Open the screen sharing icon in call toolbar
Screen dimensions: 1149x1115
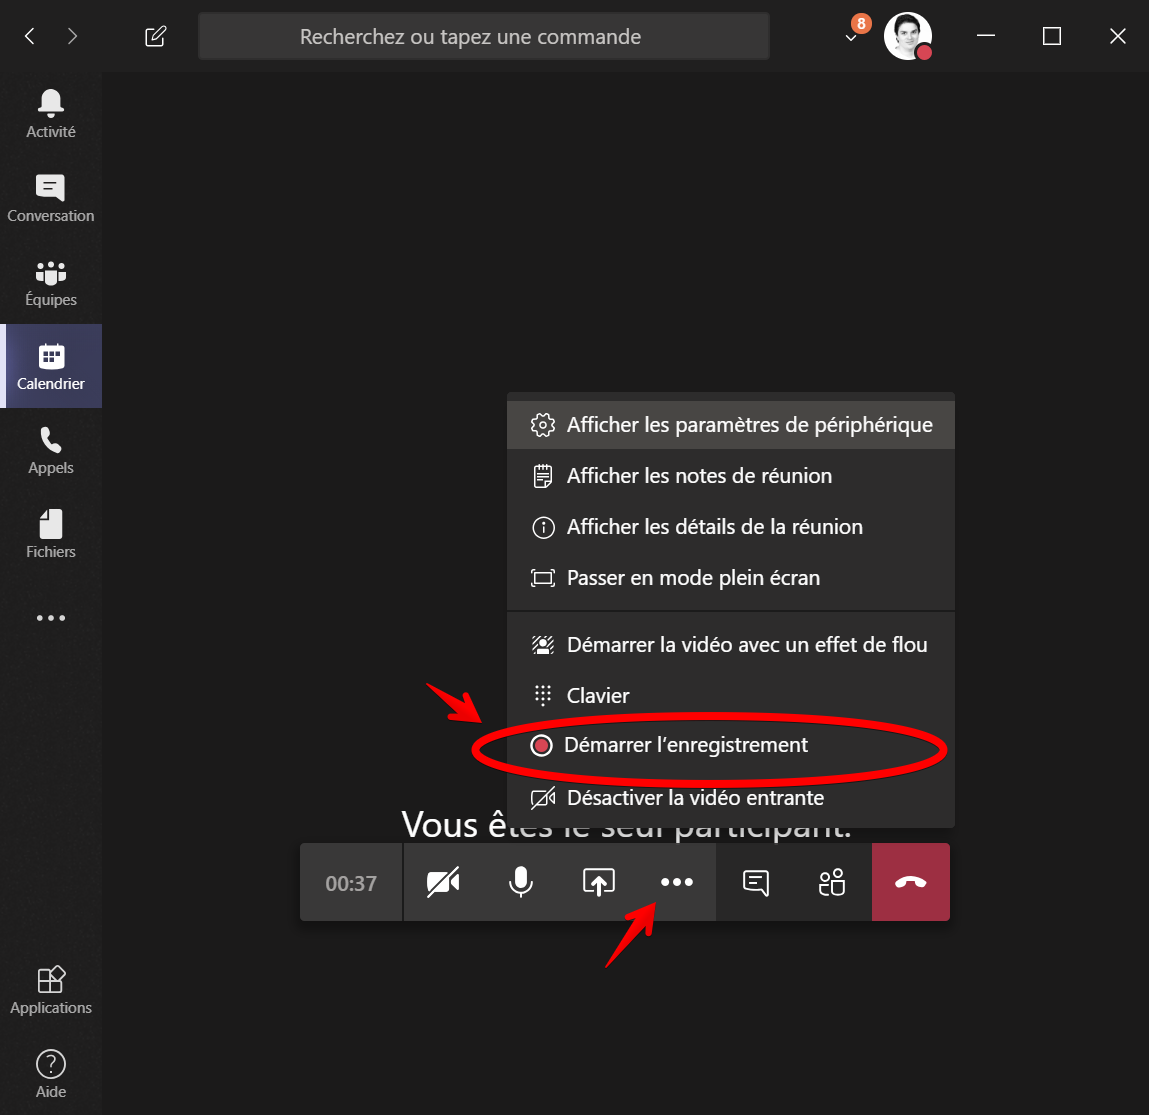pos(599,882)
